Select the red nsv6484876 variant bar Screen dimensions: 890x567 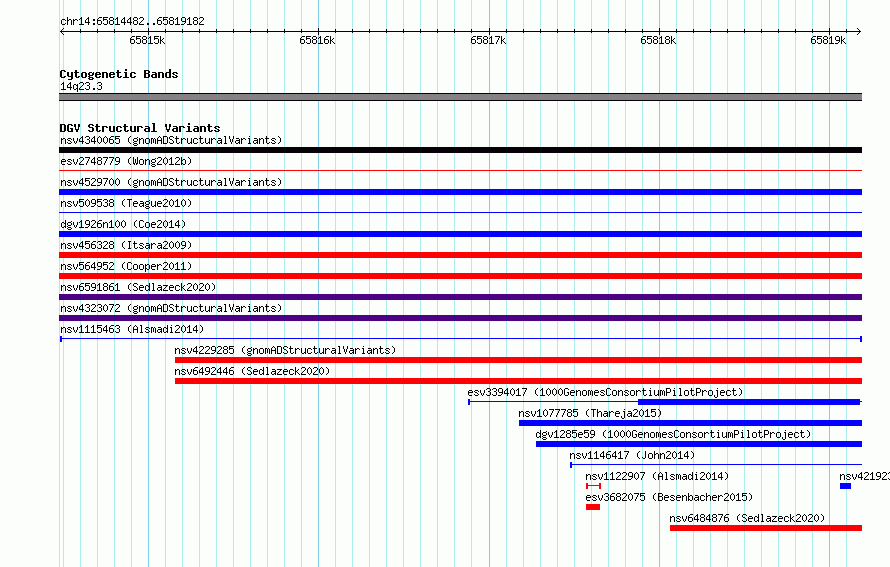pos(766,528)
